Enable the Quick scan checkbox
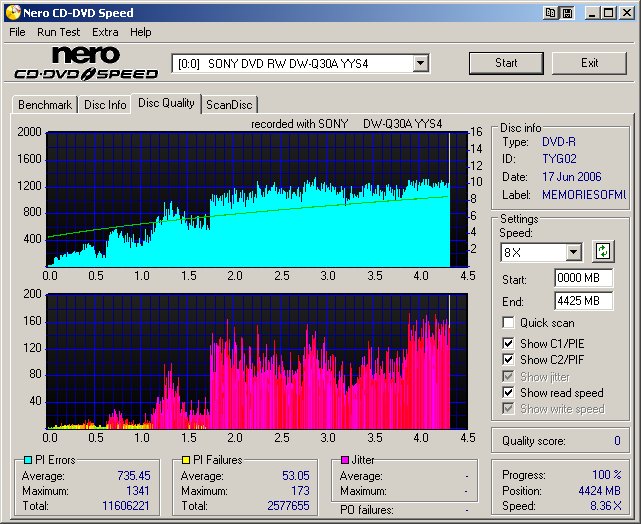This screenshot has height=524, width=641. coord(508,322)
